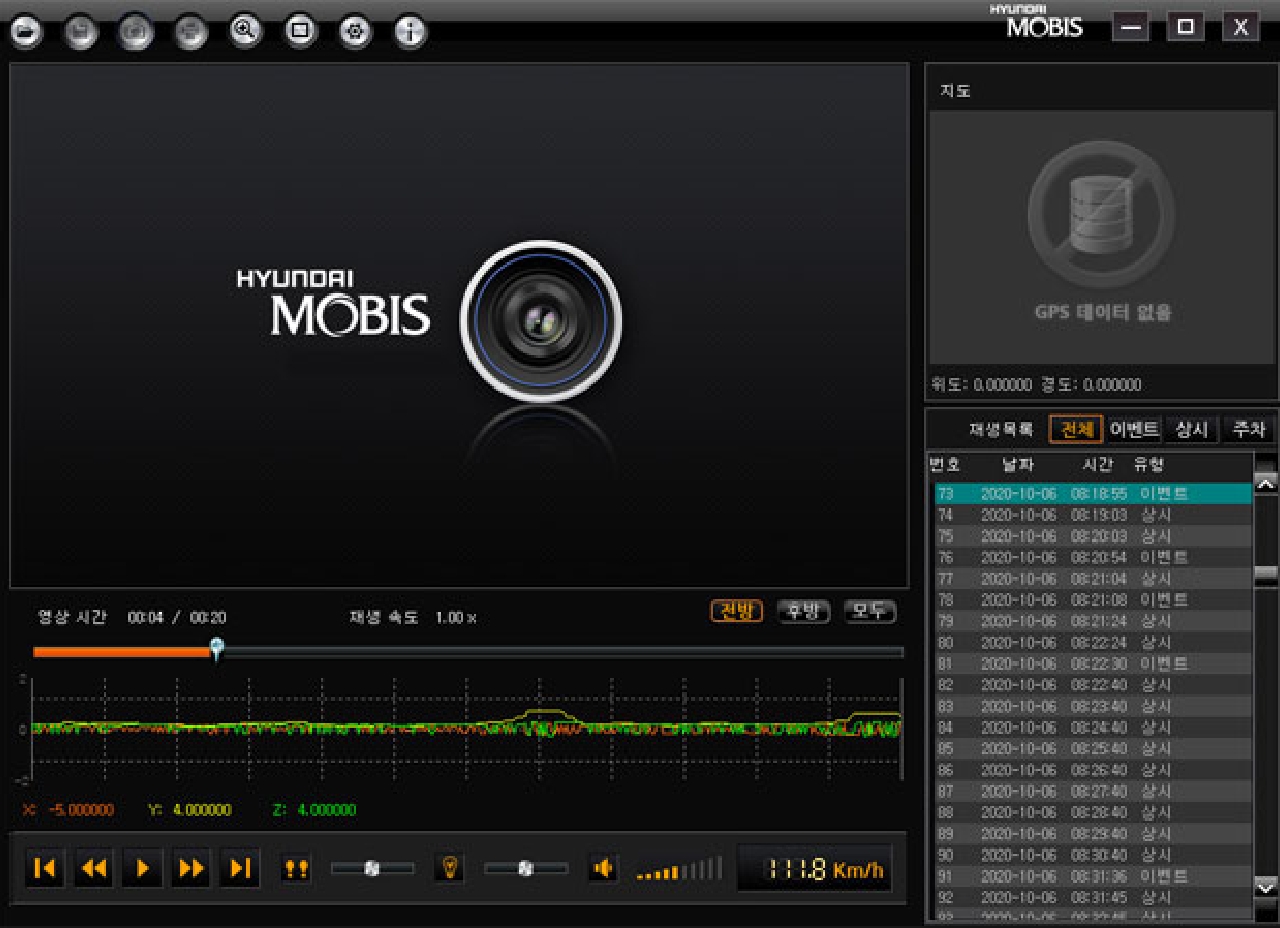Maximize the Mobis player window

tap(1186, 27)
